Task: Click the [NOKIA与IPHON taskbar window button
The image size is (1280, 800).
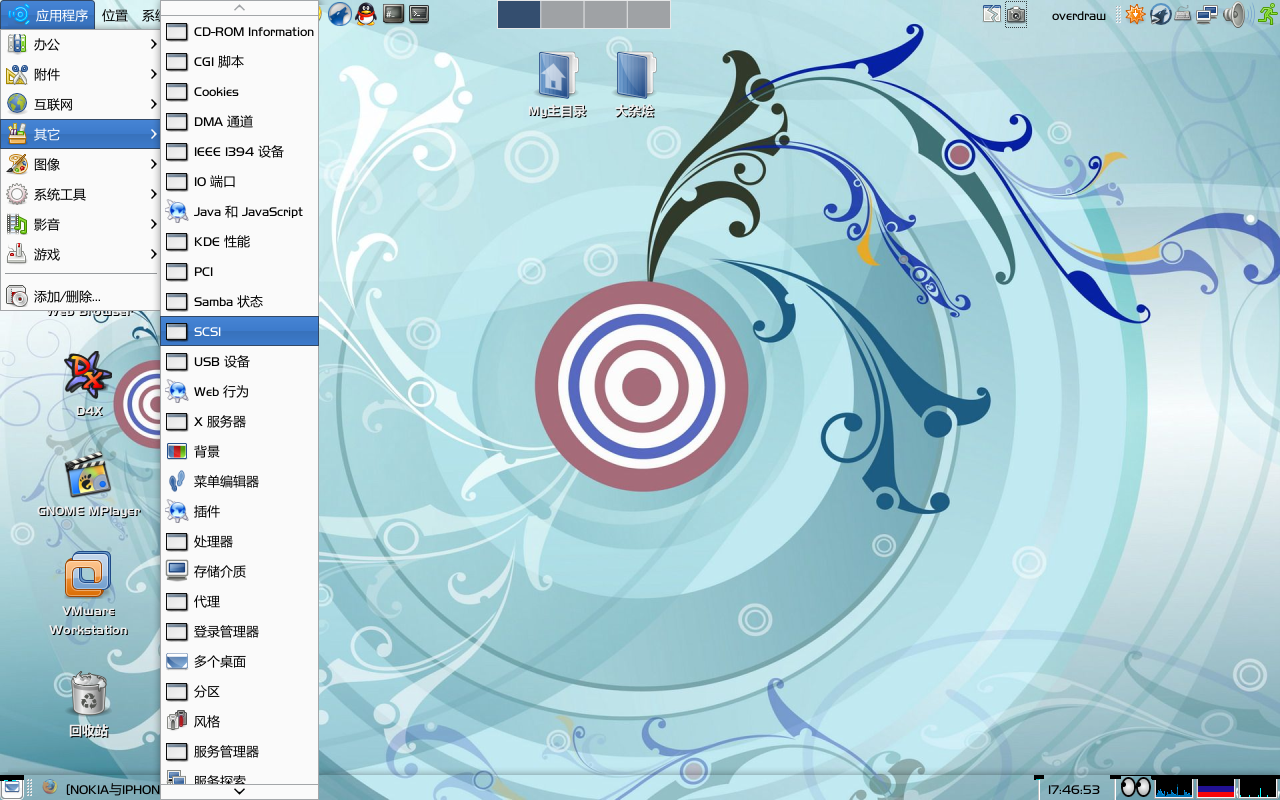Action: click(x=100, y=789)
